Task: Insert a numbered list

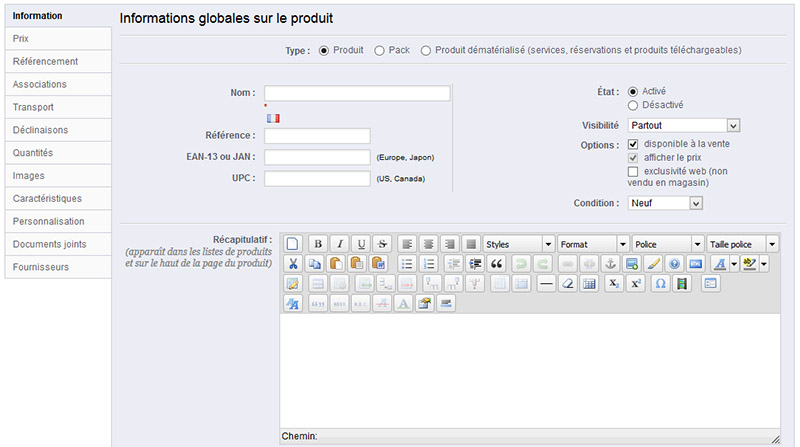Action: tap(428, 264)
